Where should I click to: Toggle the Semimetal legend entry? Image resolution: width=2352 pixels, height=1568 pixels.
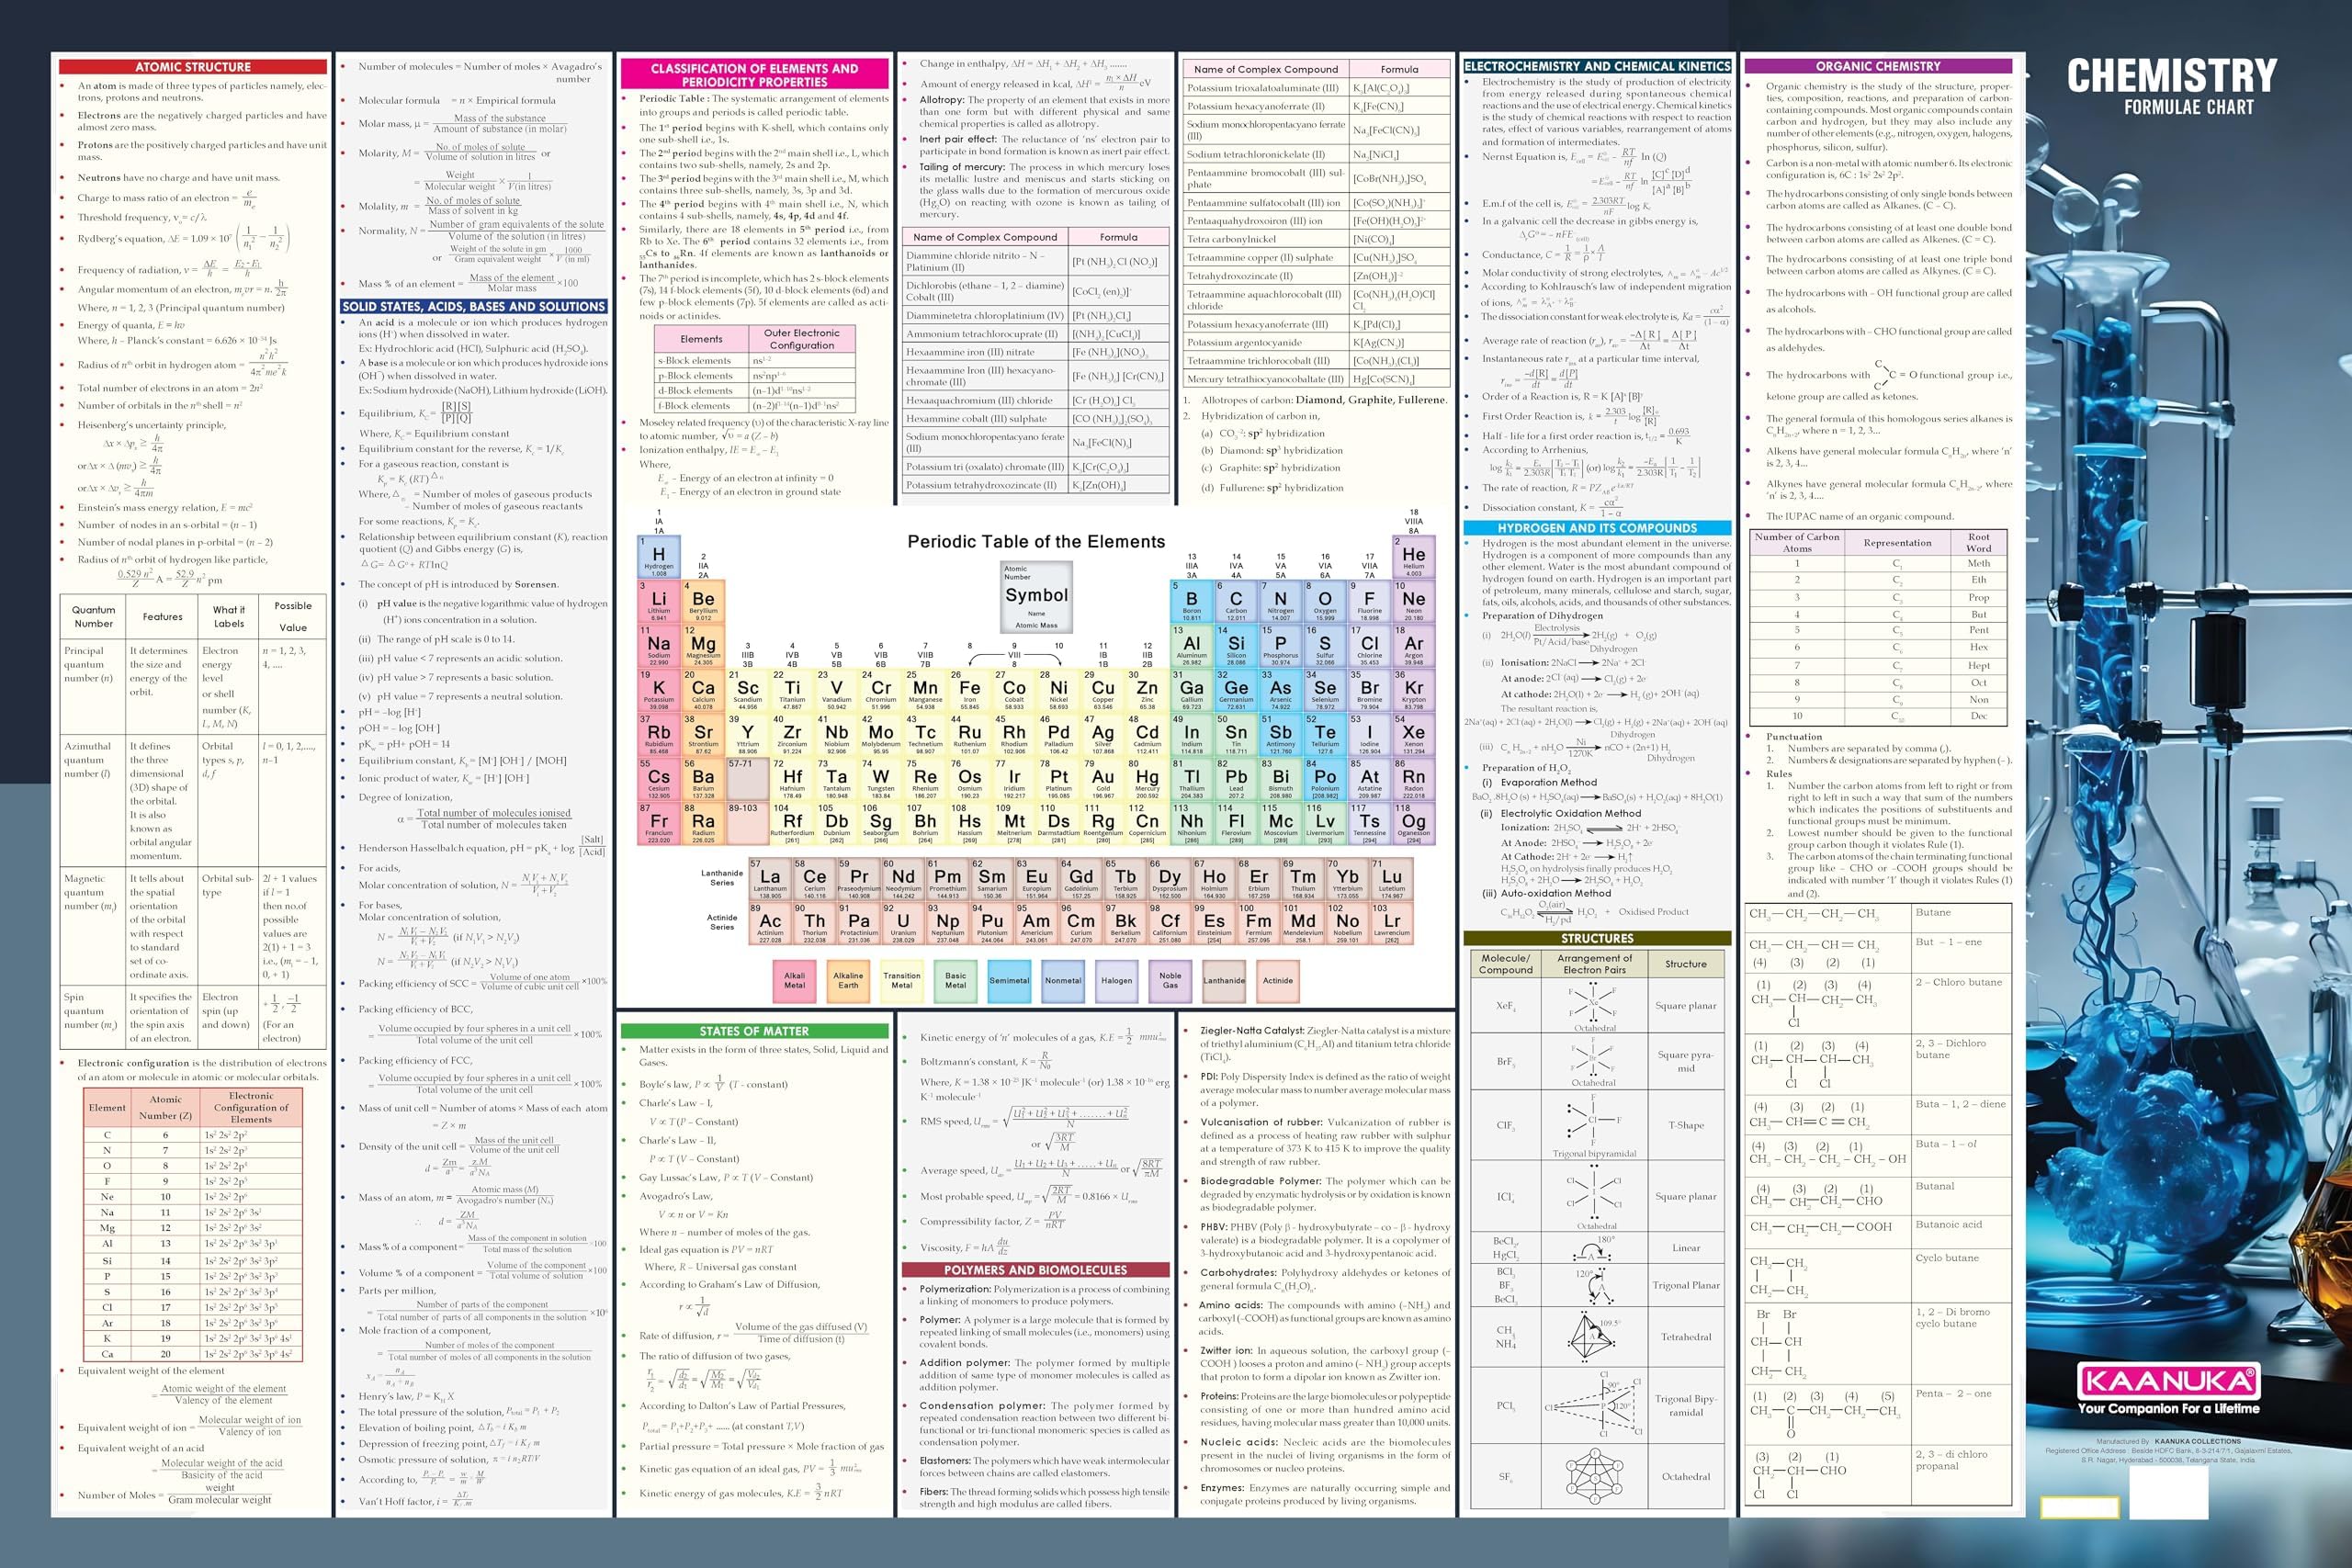(1010, 980)
